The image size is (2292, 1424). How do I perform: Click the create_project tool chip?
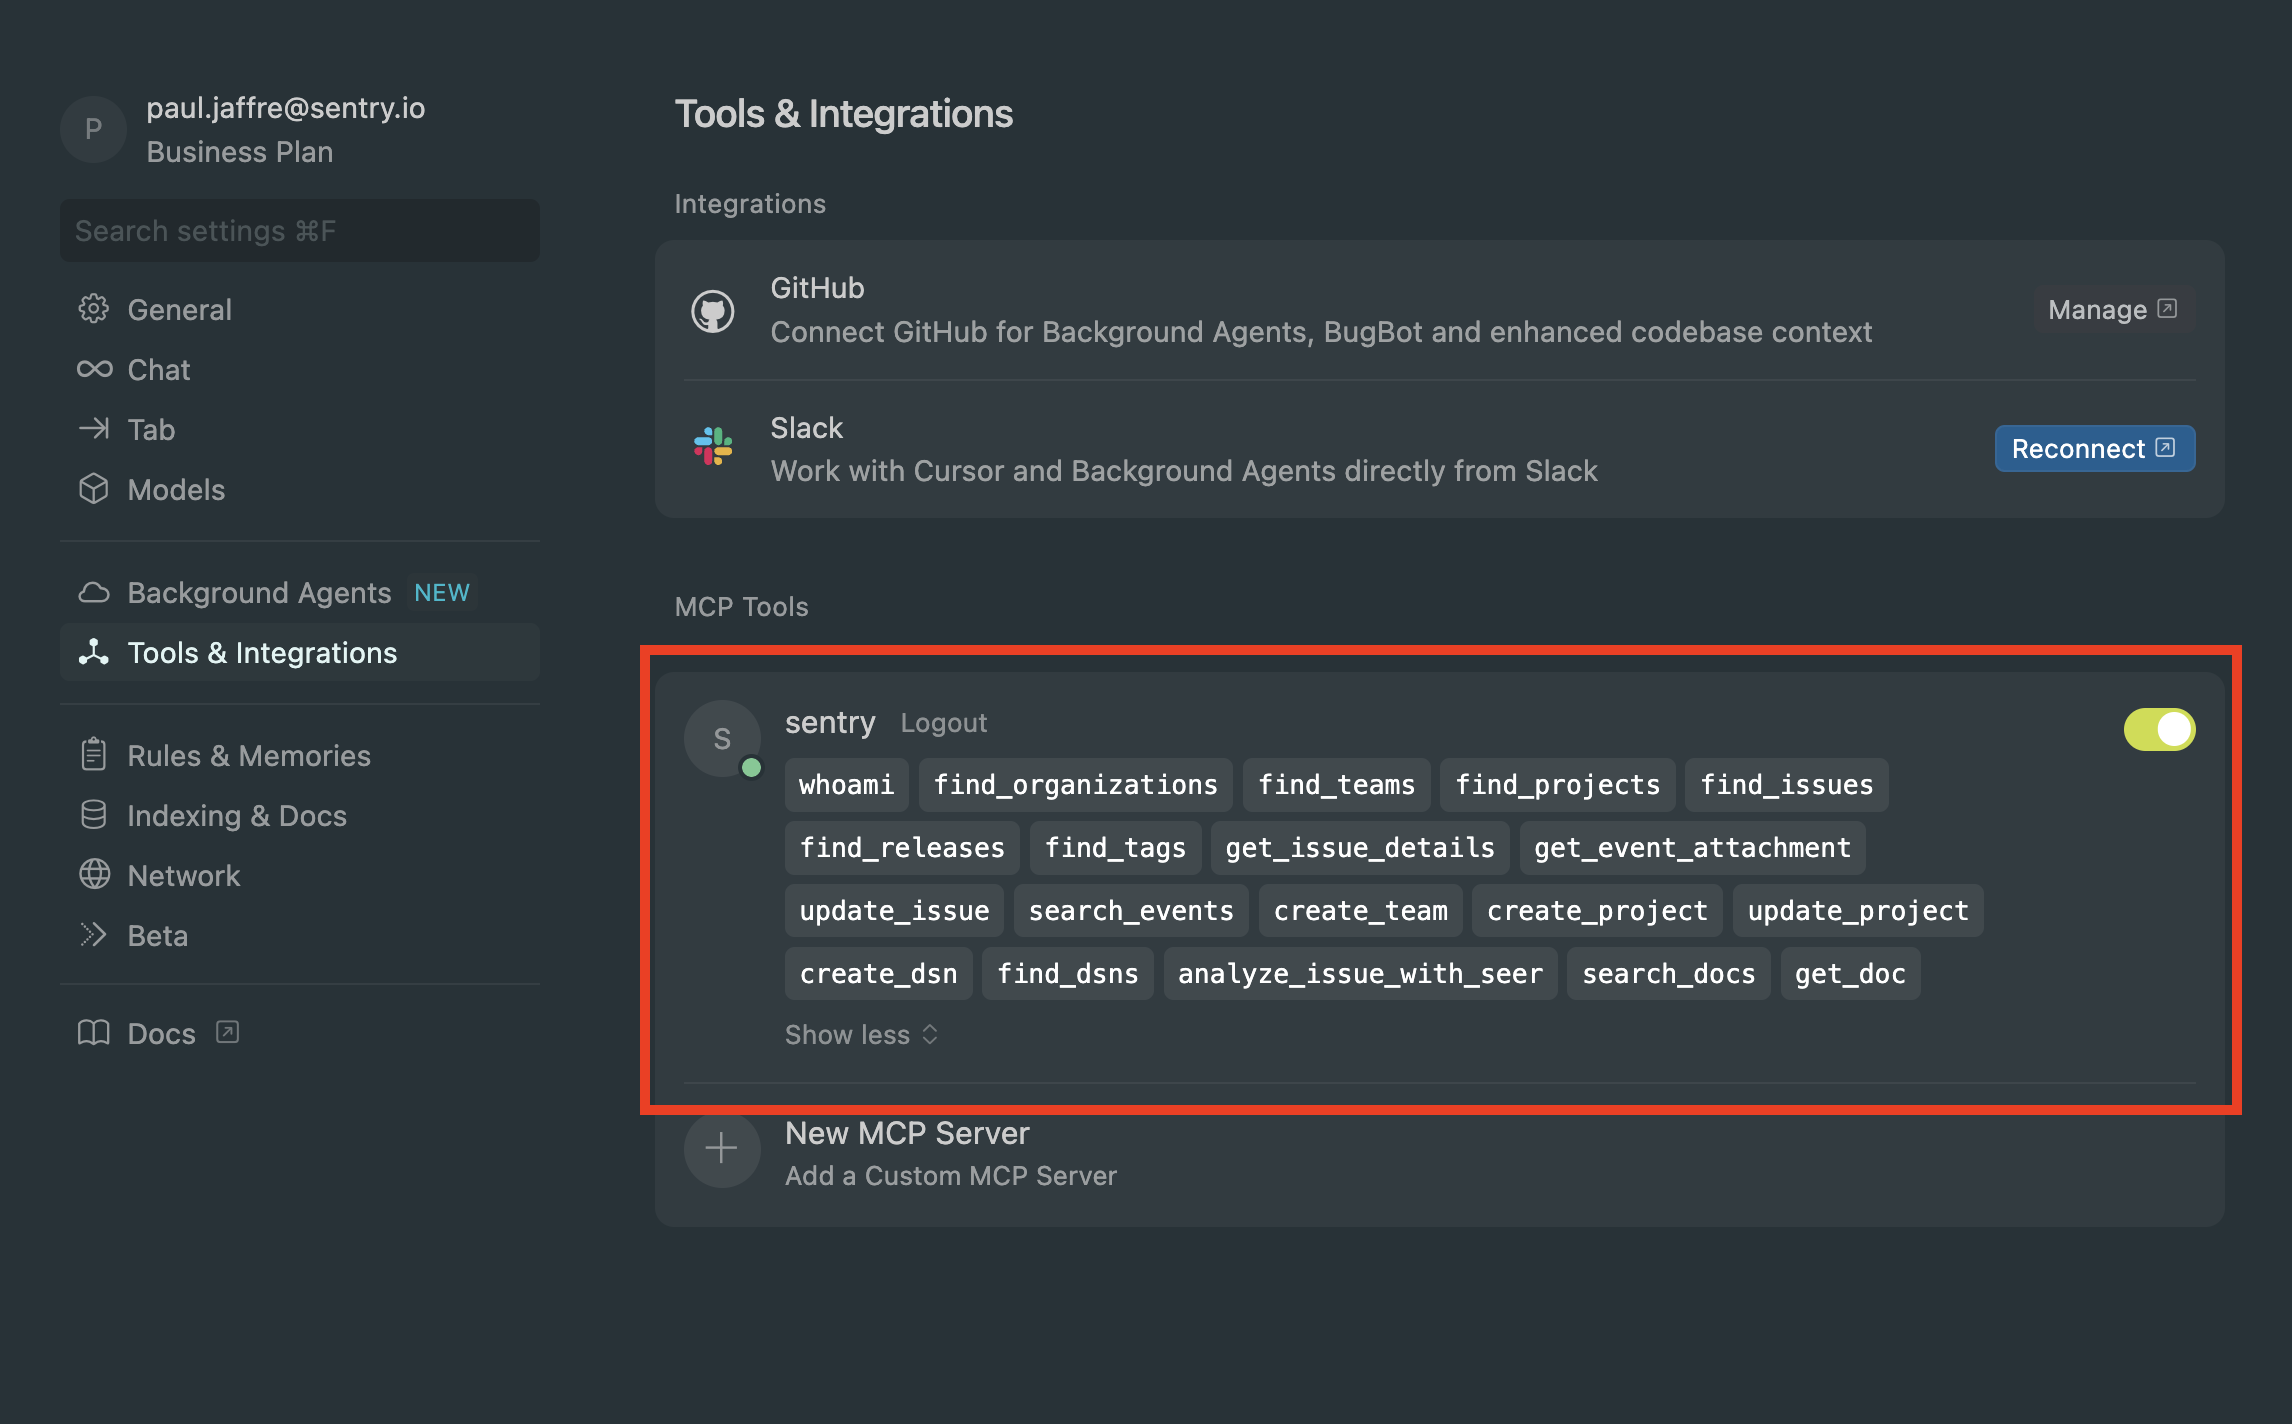[x=1597, y=910]
